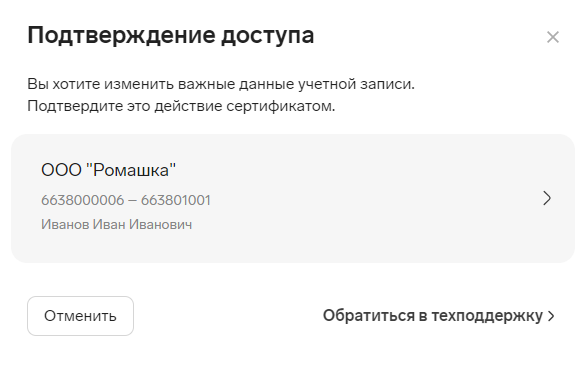Viewport: 588px width, 369px height.
Task: Click the word техподдержку in the link
Action: pos(487,316)
